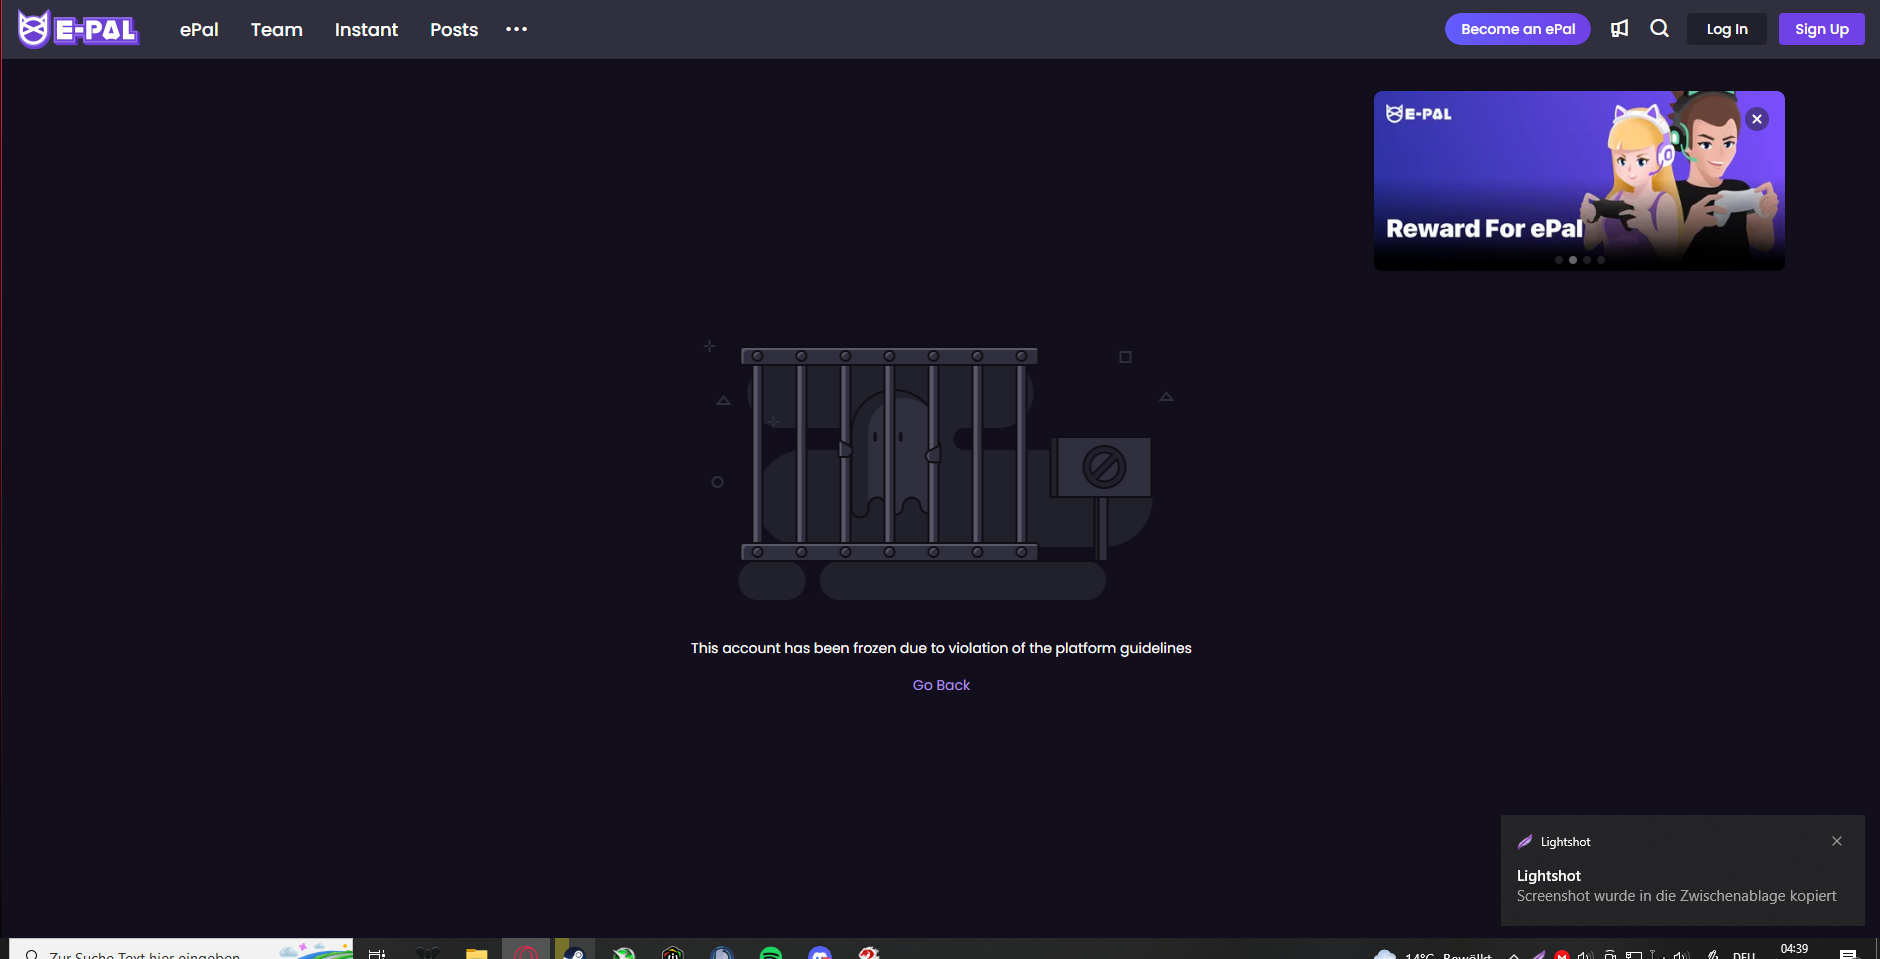1880x959 pixels.
Task: Dismiss the Lightshot notification
Action: click(1837, 841)
